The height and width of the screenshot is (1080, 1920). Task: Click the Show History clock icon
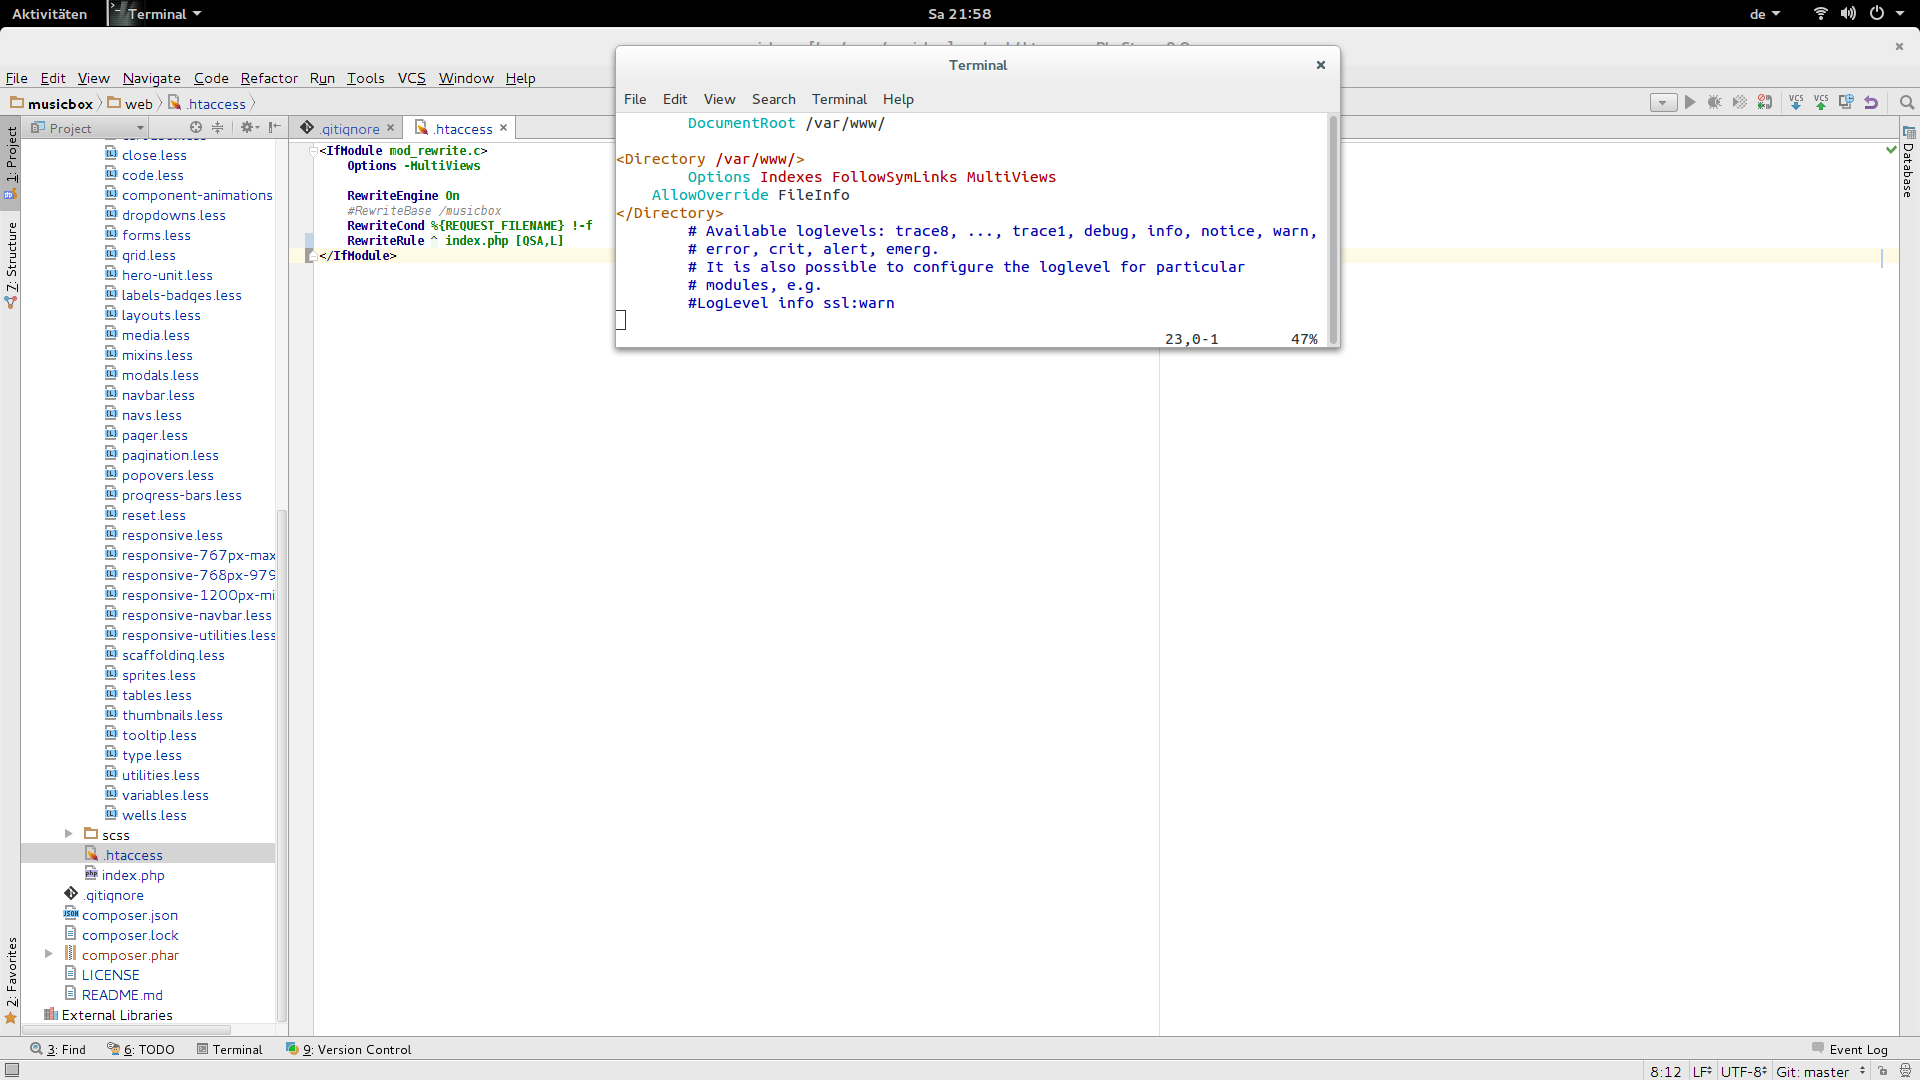[x=1846, y=102]
